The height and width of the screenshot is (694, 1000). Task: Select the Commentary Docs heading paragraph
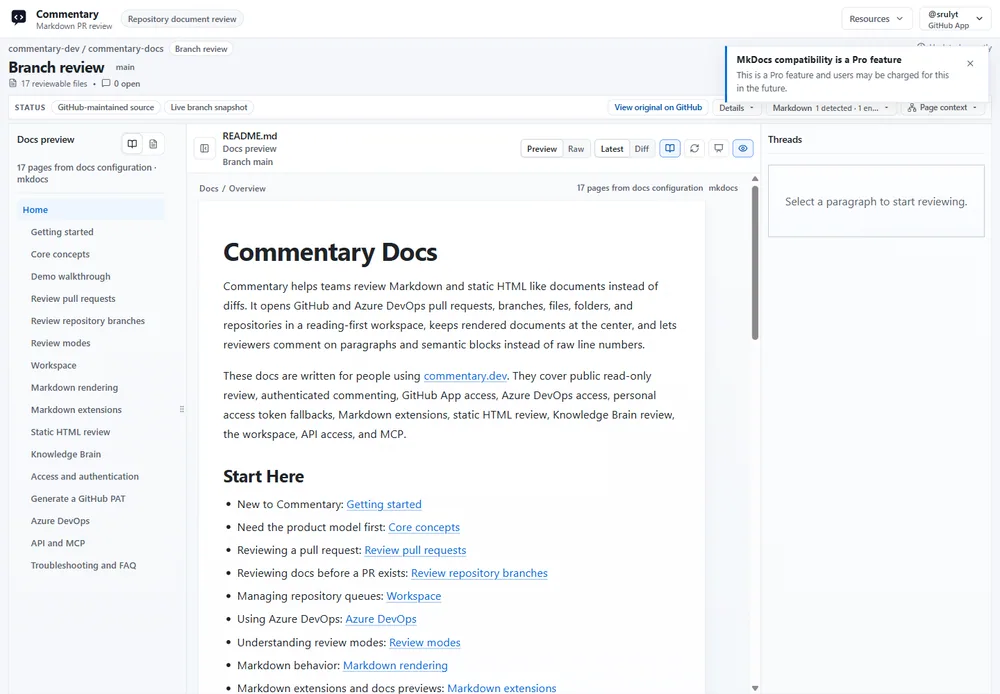pos(330,253)
